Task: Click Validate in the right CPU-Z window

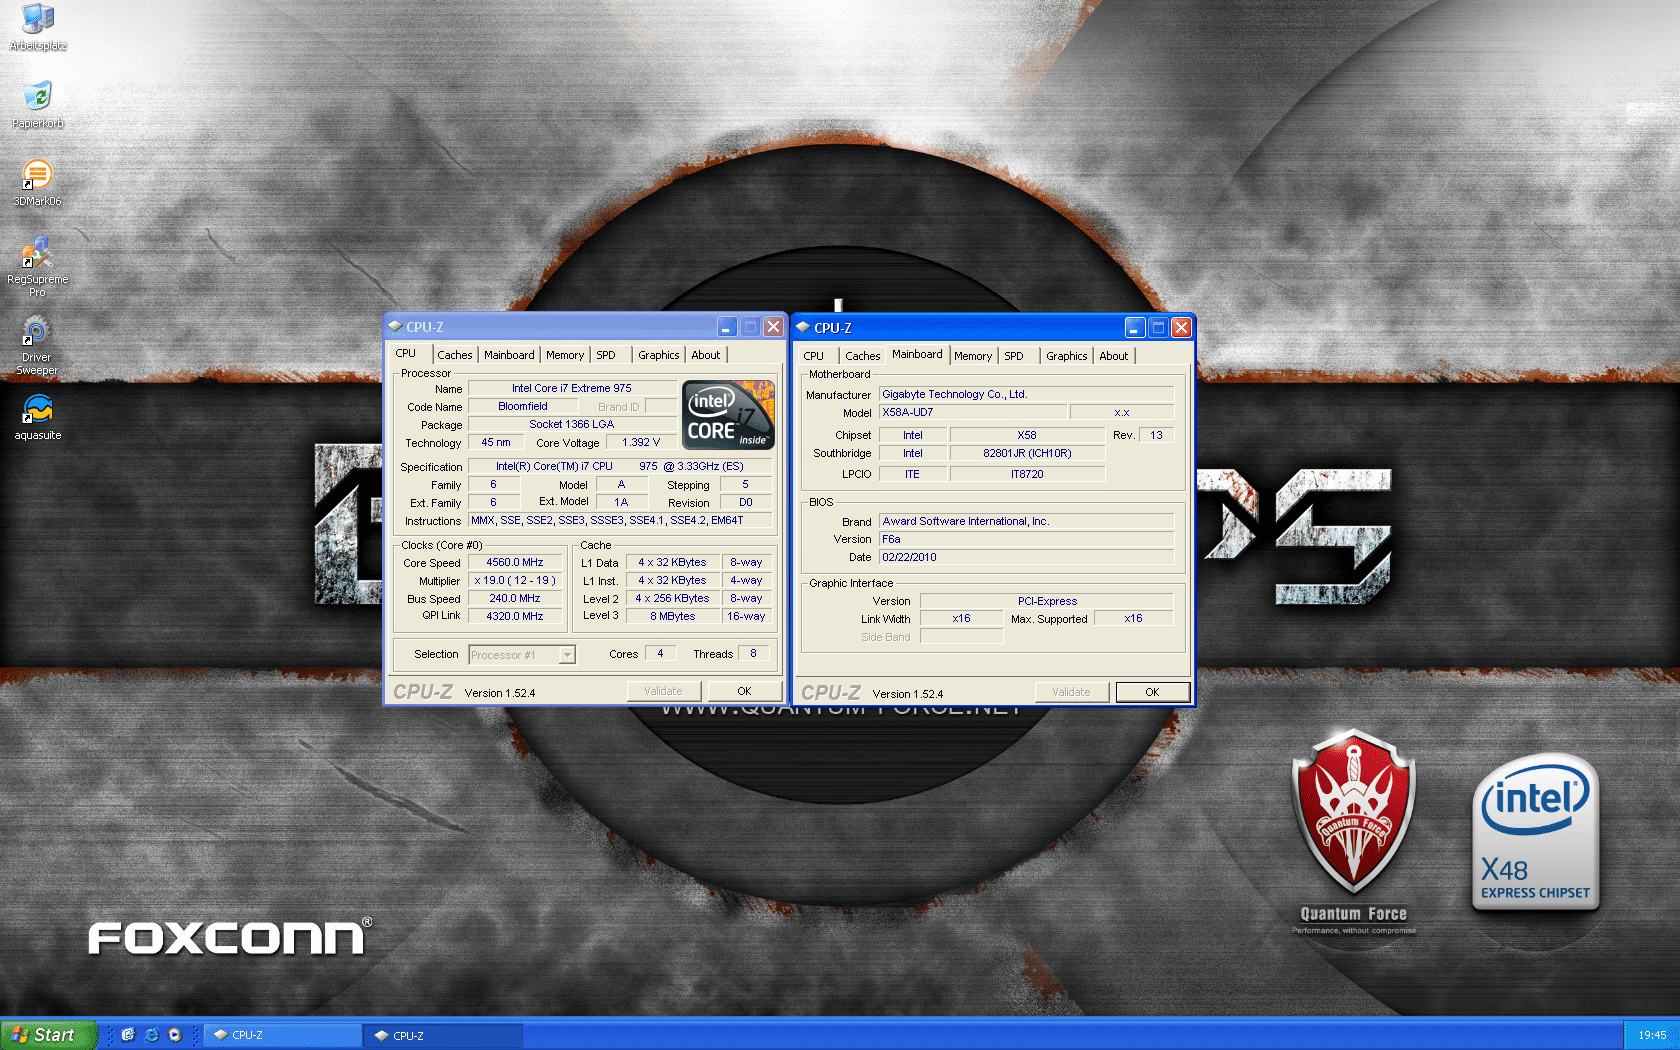Action: (x=1071, y=692)
